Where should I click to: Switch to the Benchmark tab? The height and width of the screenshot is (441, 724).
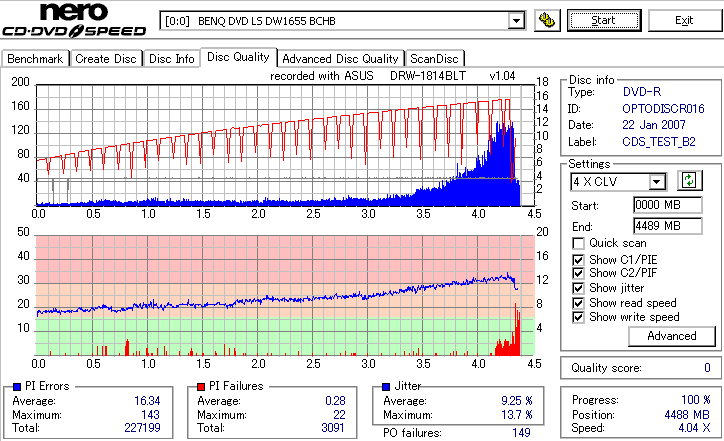(x=35, y=59)
